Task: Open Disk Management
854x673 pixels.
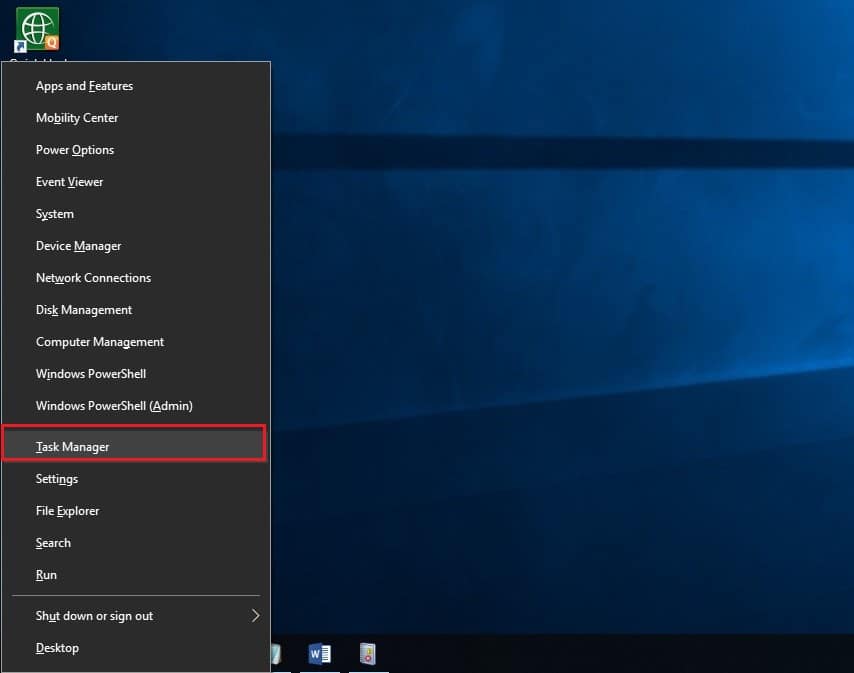Action: click(x=136, y=310)
